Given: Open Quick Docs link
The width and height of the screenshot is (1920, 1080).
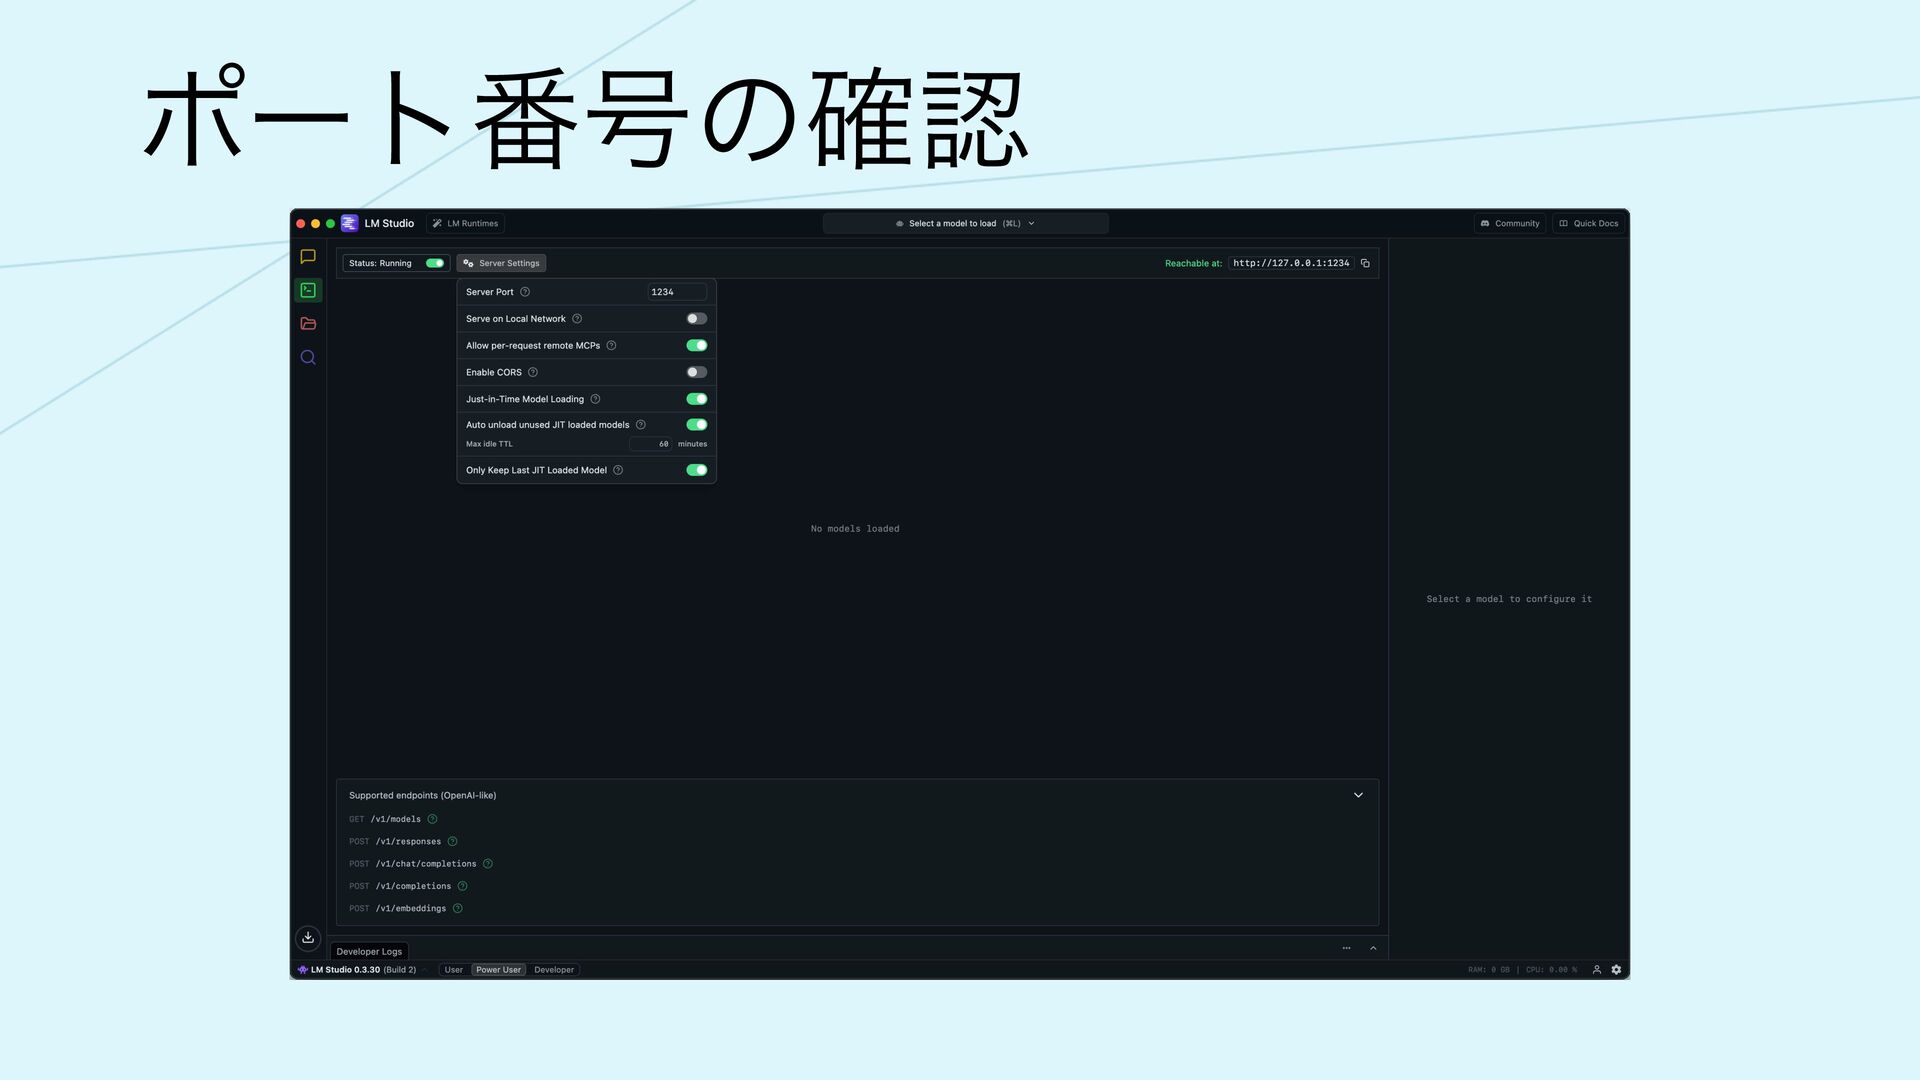Looking at the screenshot, I should (x=1588, y=223).
